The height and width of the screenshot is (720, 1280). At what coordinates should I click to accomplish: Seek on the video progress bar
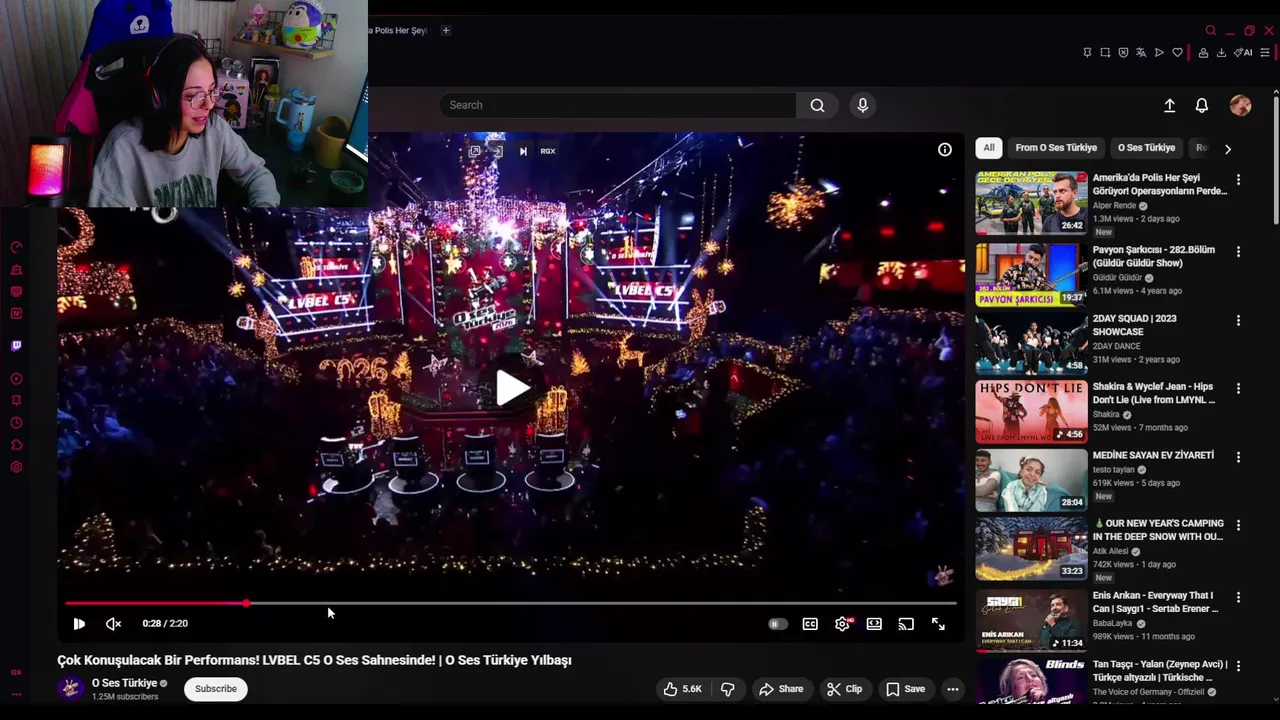click(511, 603)
